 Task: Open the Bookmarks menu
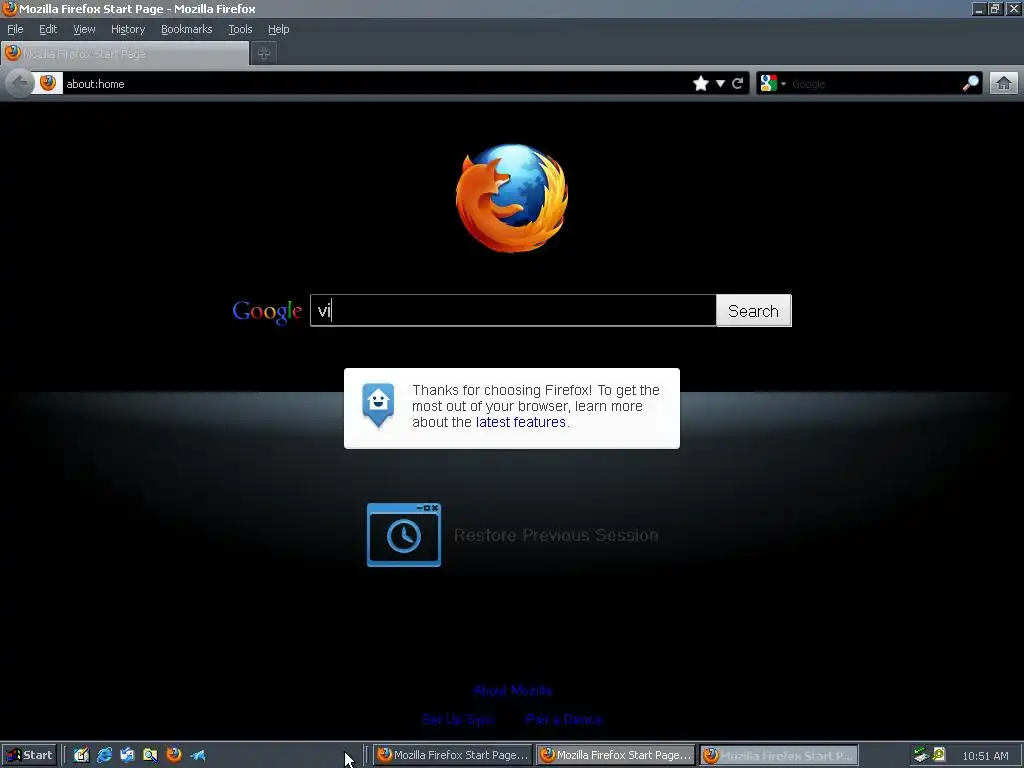pos(187,29)
